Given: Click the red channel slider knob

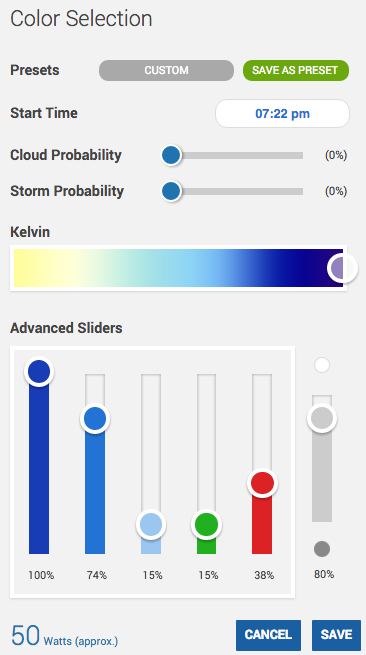Looking at the screenshot, I should pyautogui.click(x=262, y=483).
